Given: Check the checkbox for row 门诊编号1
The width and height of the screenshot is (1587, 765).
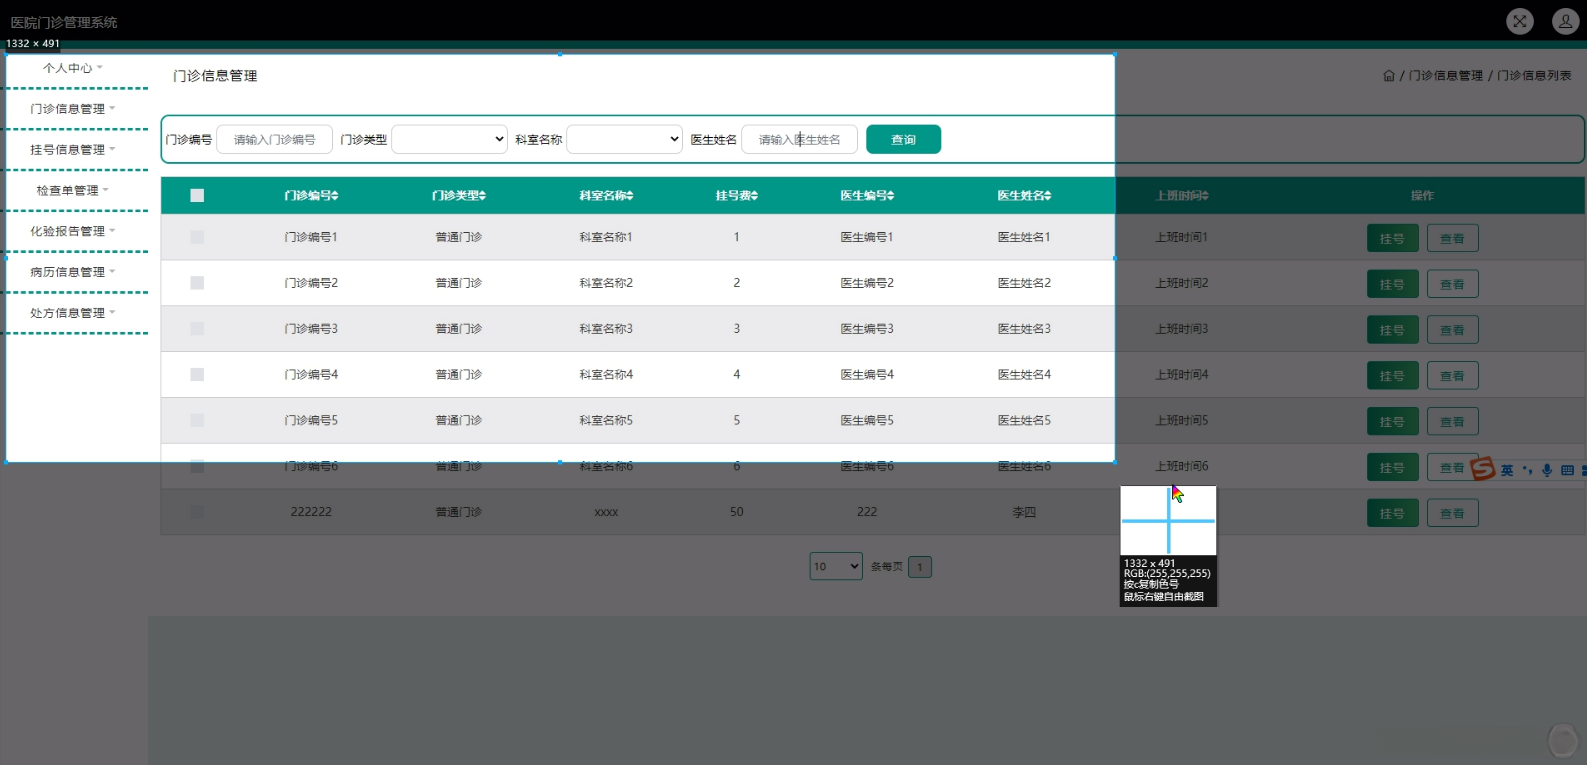Looking at the screenshot, I should [197, 237].
